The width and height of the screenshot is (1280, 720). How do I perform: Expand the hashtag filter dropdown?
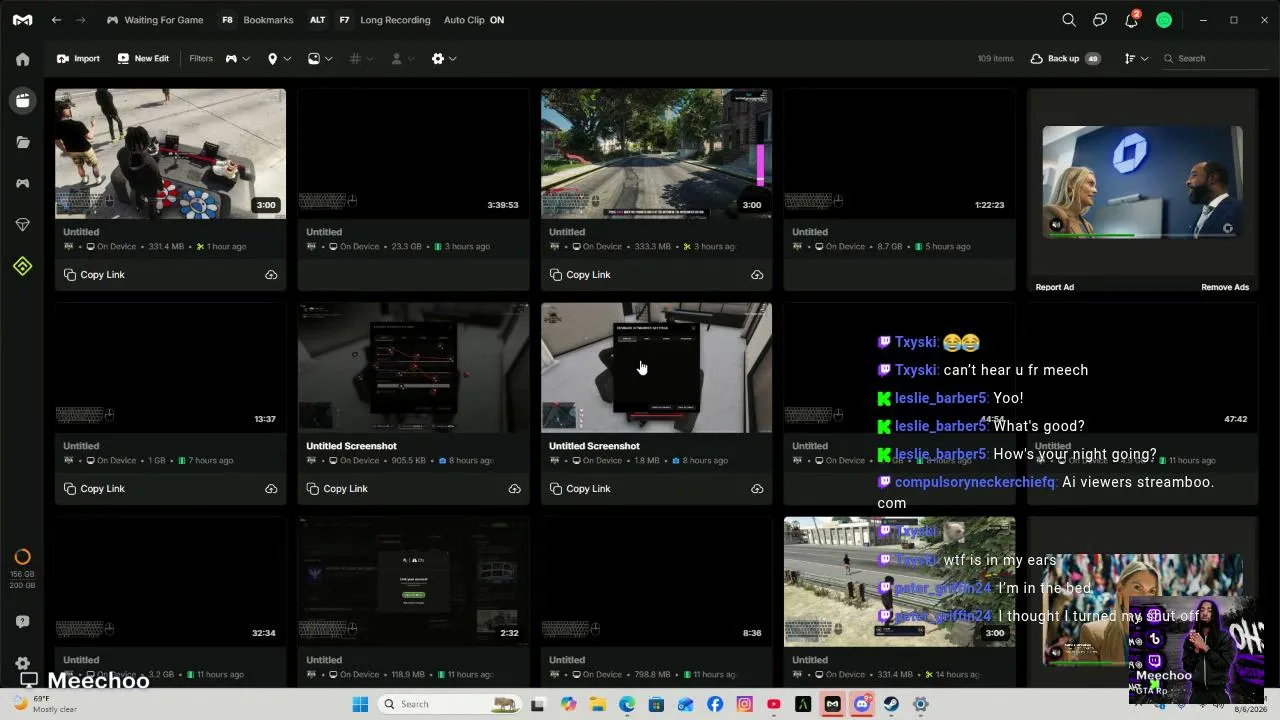361,59
